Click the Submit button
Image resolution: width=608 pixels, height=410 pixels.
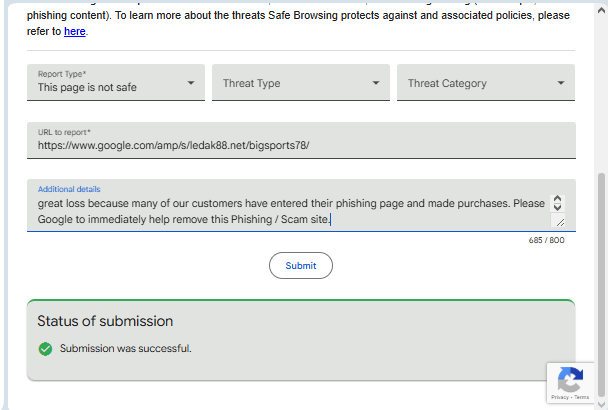coord(300,265)
